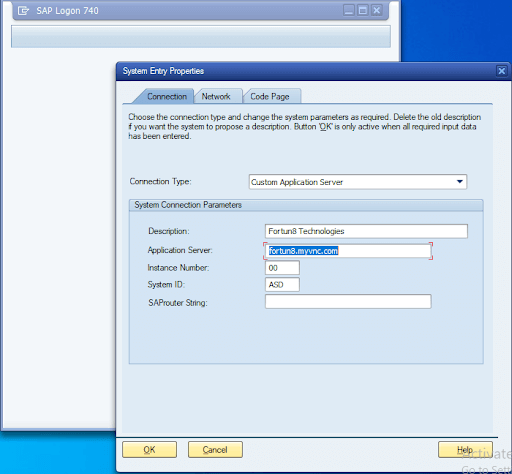Image resolution: width=512 pixels, height=474 pixels.
Task: Expand the Connection Type dropdown arrow
Action: coord(460,182)
